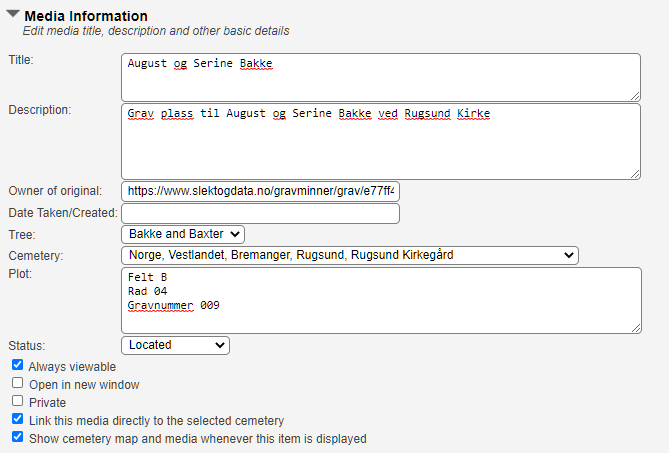
Task: Click the Date Taken/Created input box
Action: pyautogui.click(x=260, y=213)
